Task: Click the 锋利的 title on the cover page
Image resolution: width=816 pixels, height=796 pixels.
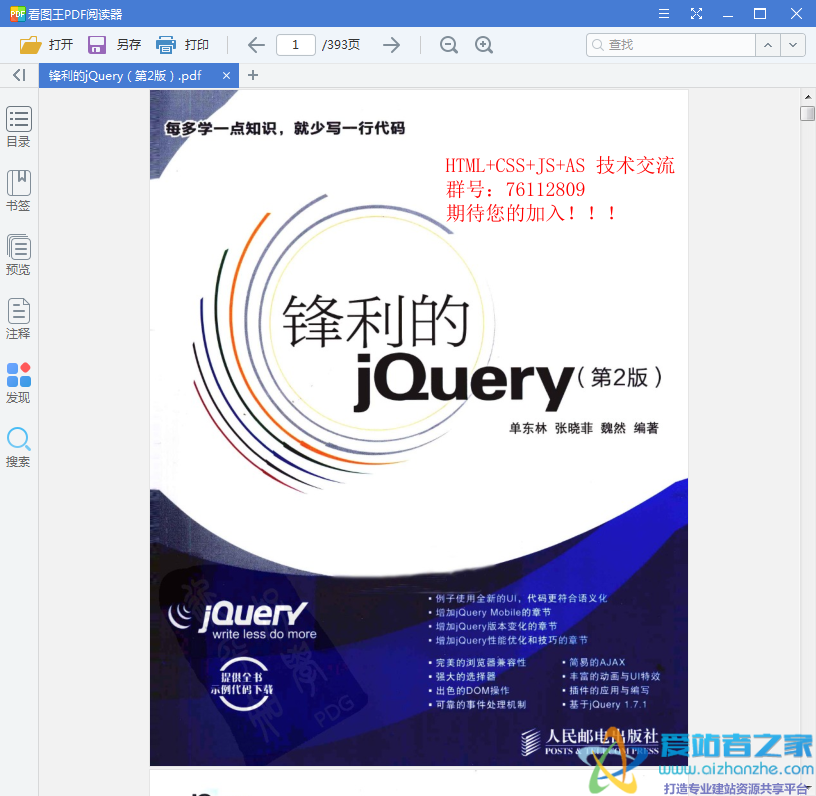Action: [376, 321]
